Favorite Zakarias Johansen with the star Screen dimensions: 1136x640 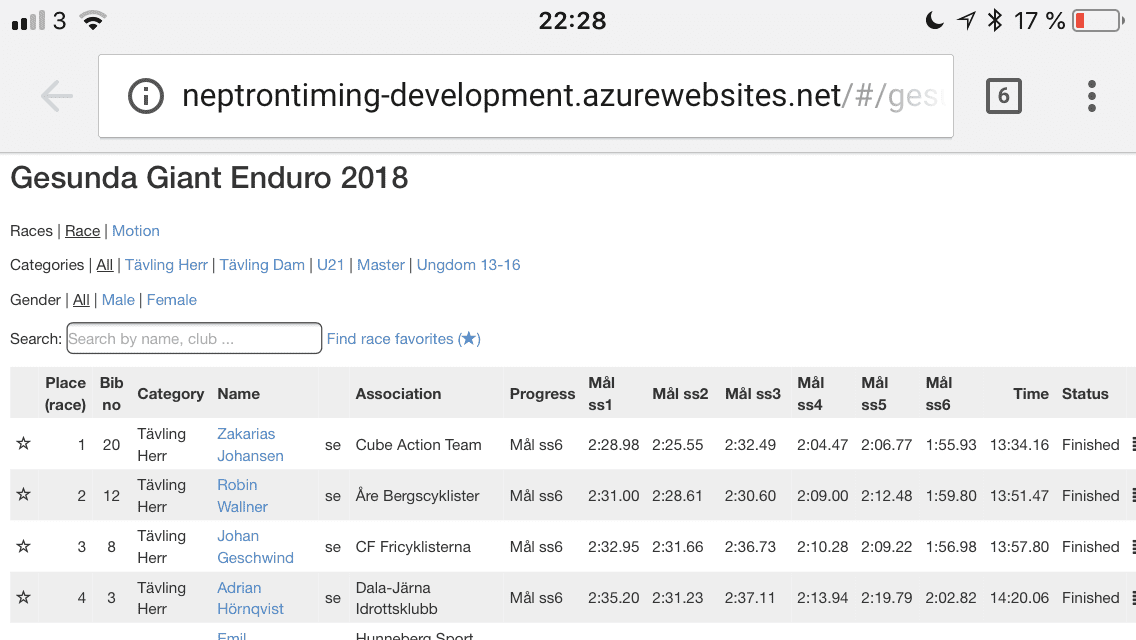pyautogui.click(x=24, y=443)
